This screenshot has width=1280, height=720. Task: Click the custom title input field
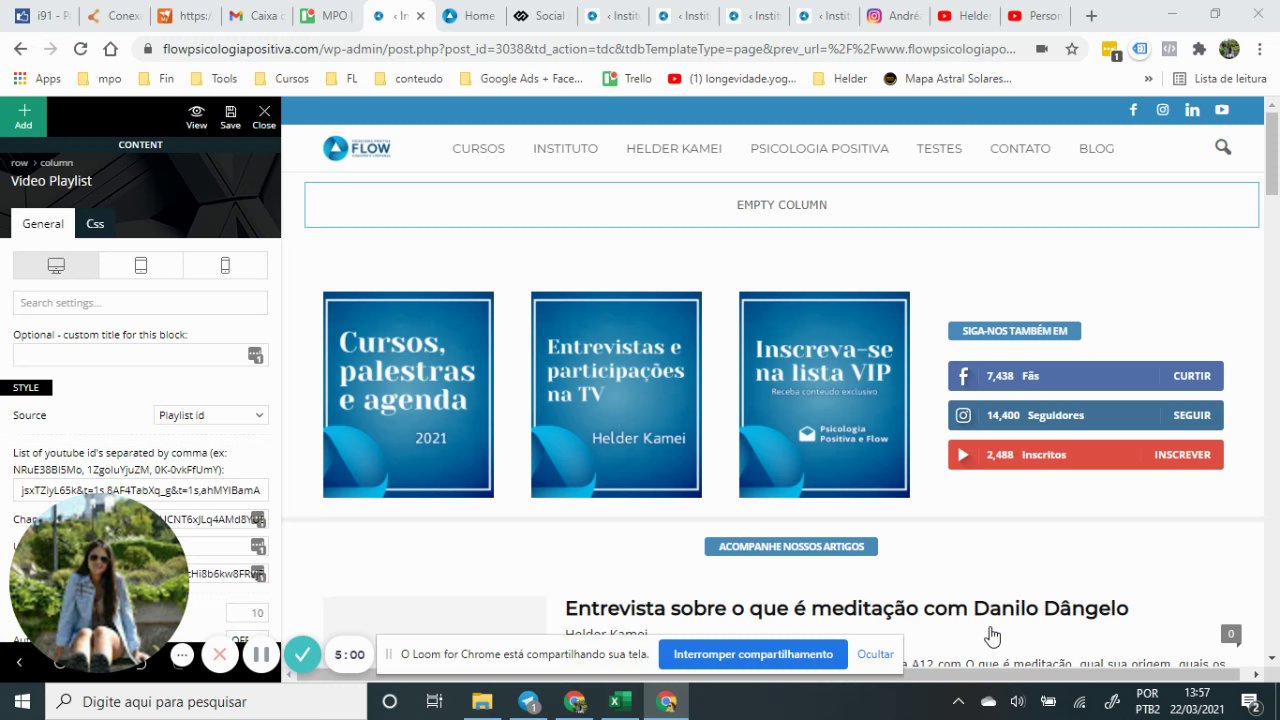[140, 355]
